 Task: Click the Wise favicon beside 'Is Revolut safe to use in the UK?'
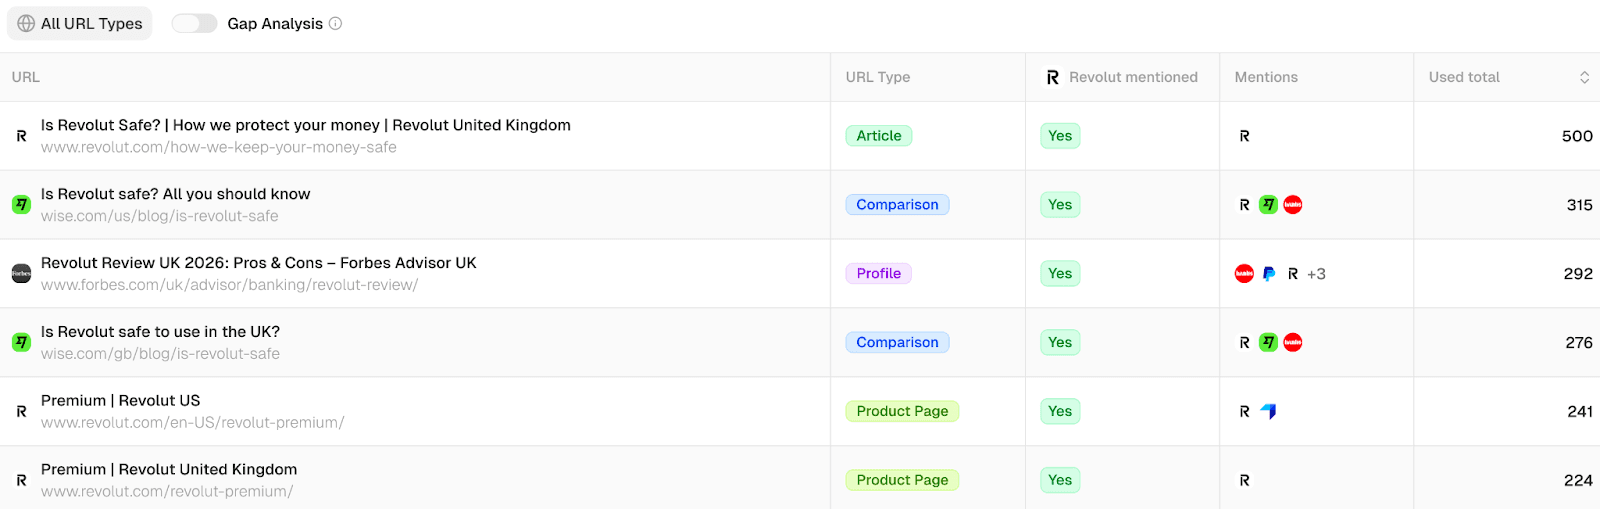coord(21,343)
